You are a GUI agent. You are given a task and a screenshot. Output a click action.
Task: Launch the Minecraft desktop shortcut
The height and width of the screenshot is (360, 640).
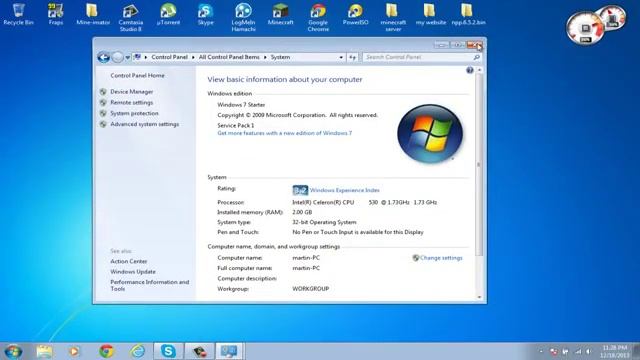[x=280, y=14]
